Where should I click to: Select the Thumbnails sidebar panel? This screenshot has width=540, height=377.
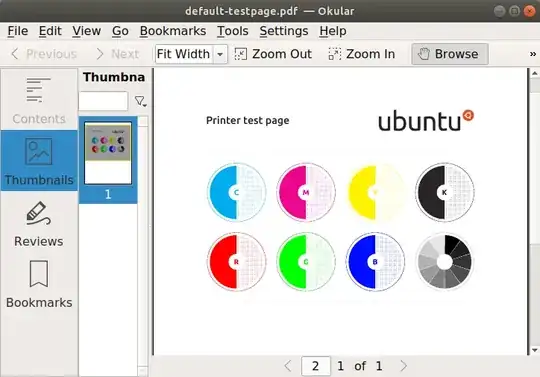(39, 160)
